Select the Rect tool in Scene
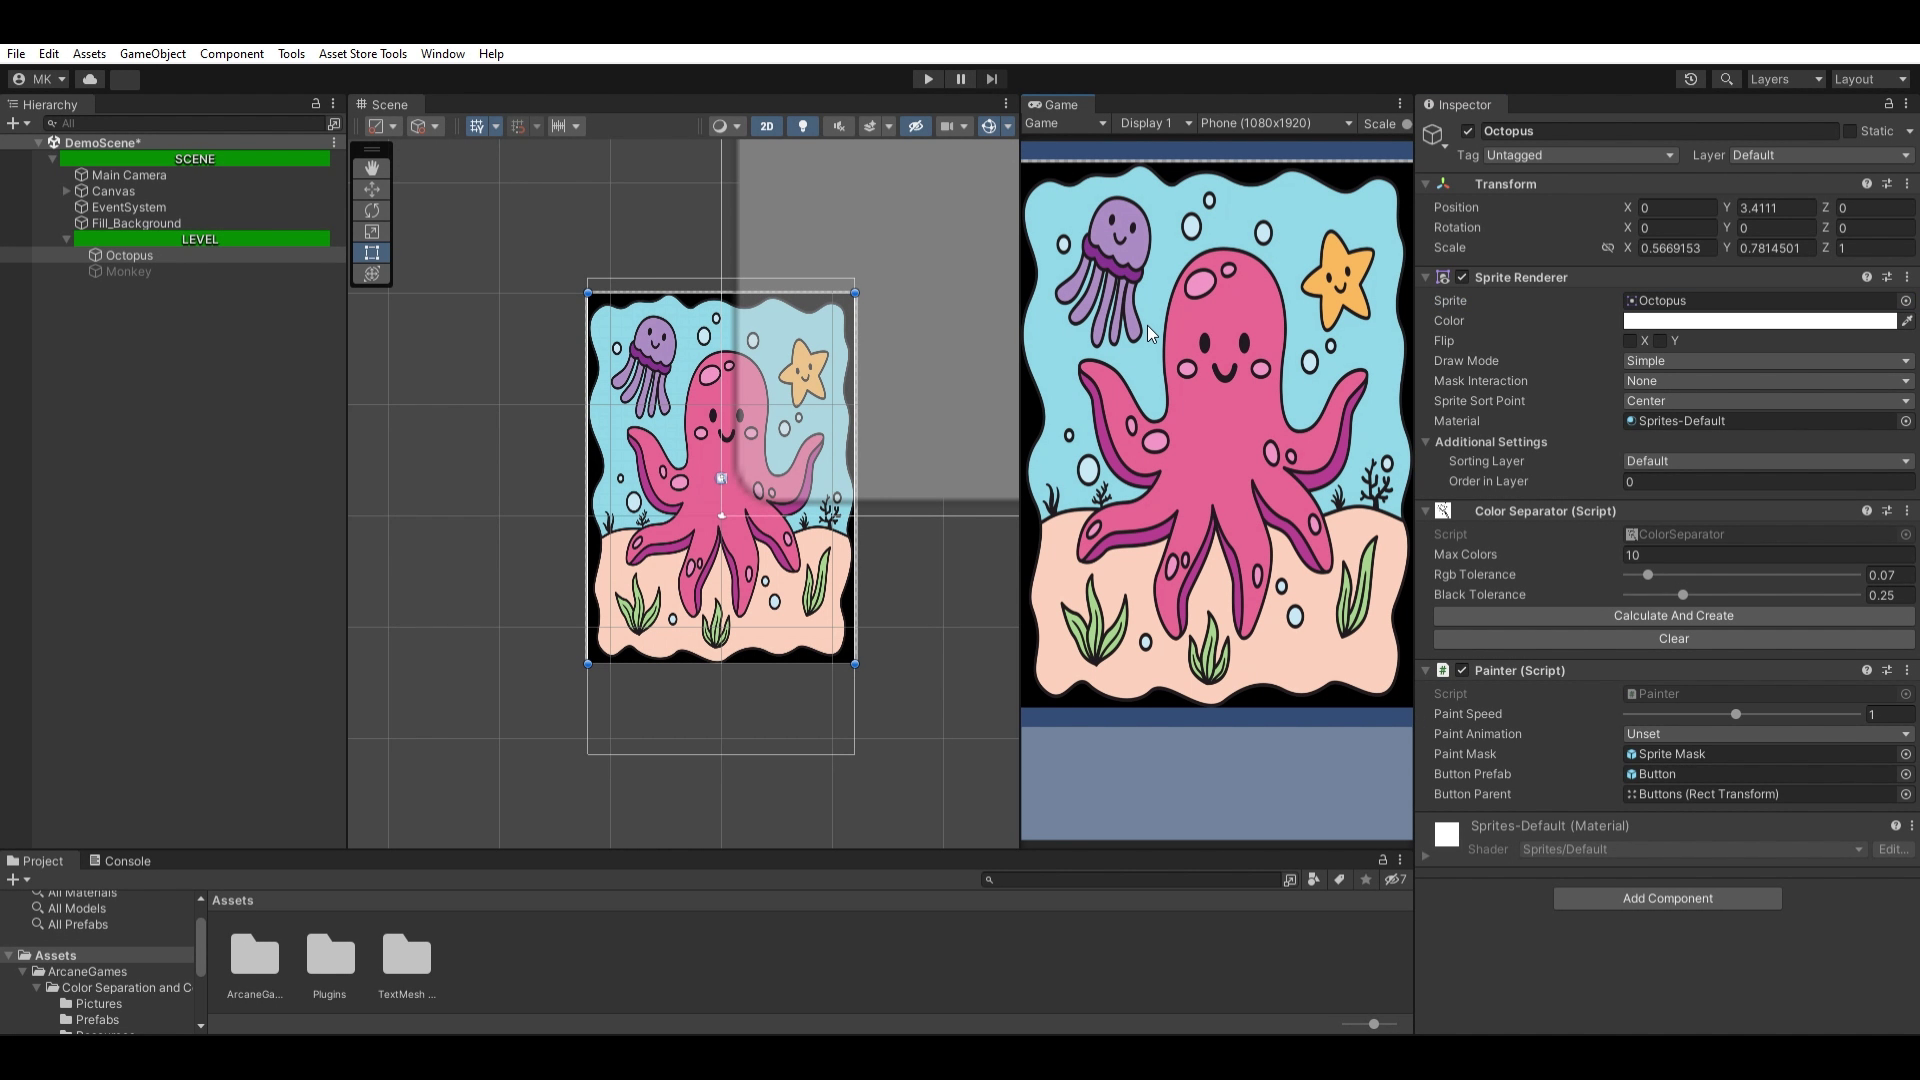This screenshot has height=1080, width=1920. [x=372, y=252]
